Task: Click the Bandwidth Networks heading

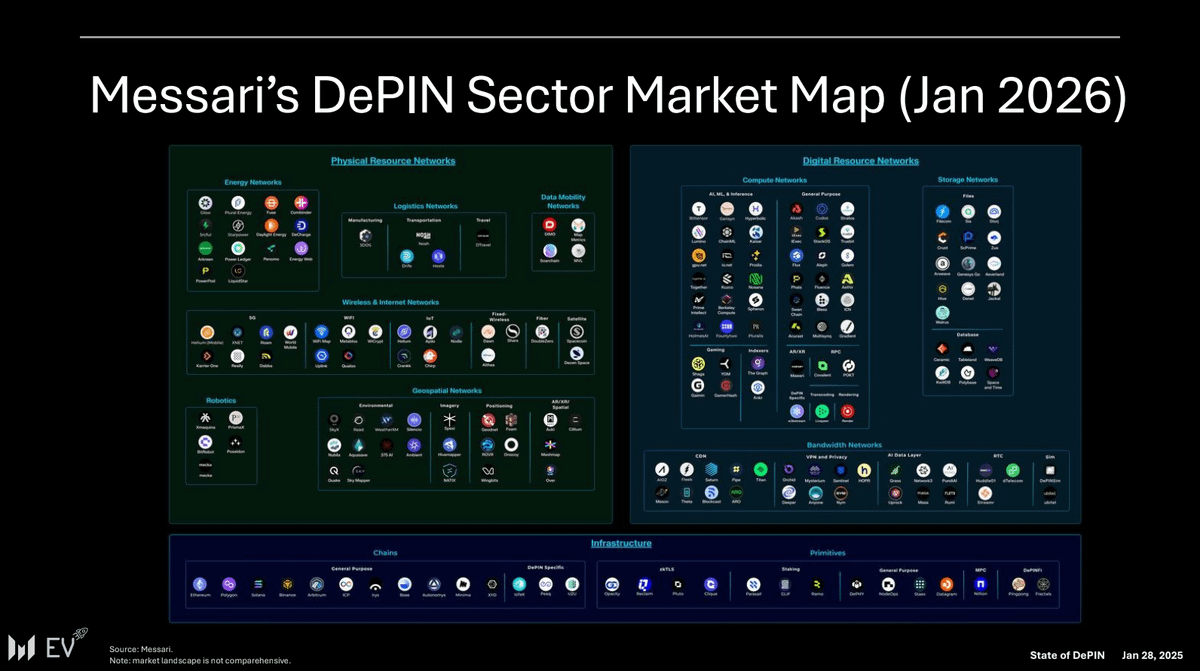Action: click(x=844, y=444)
